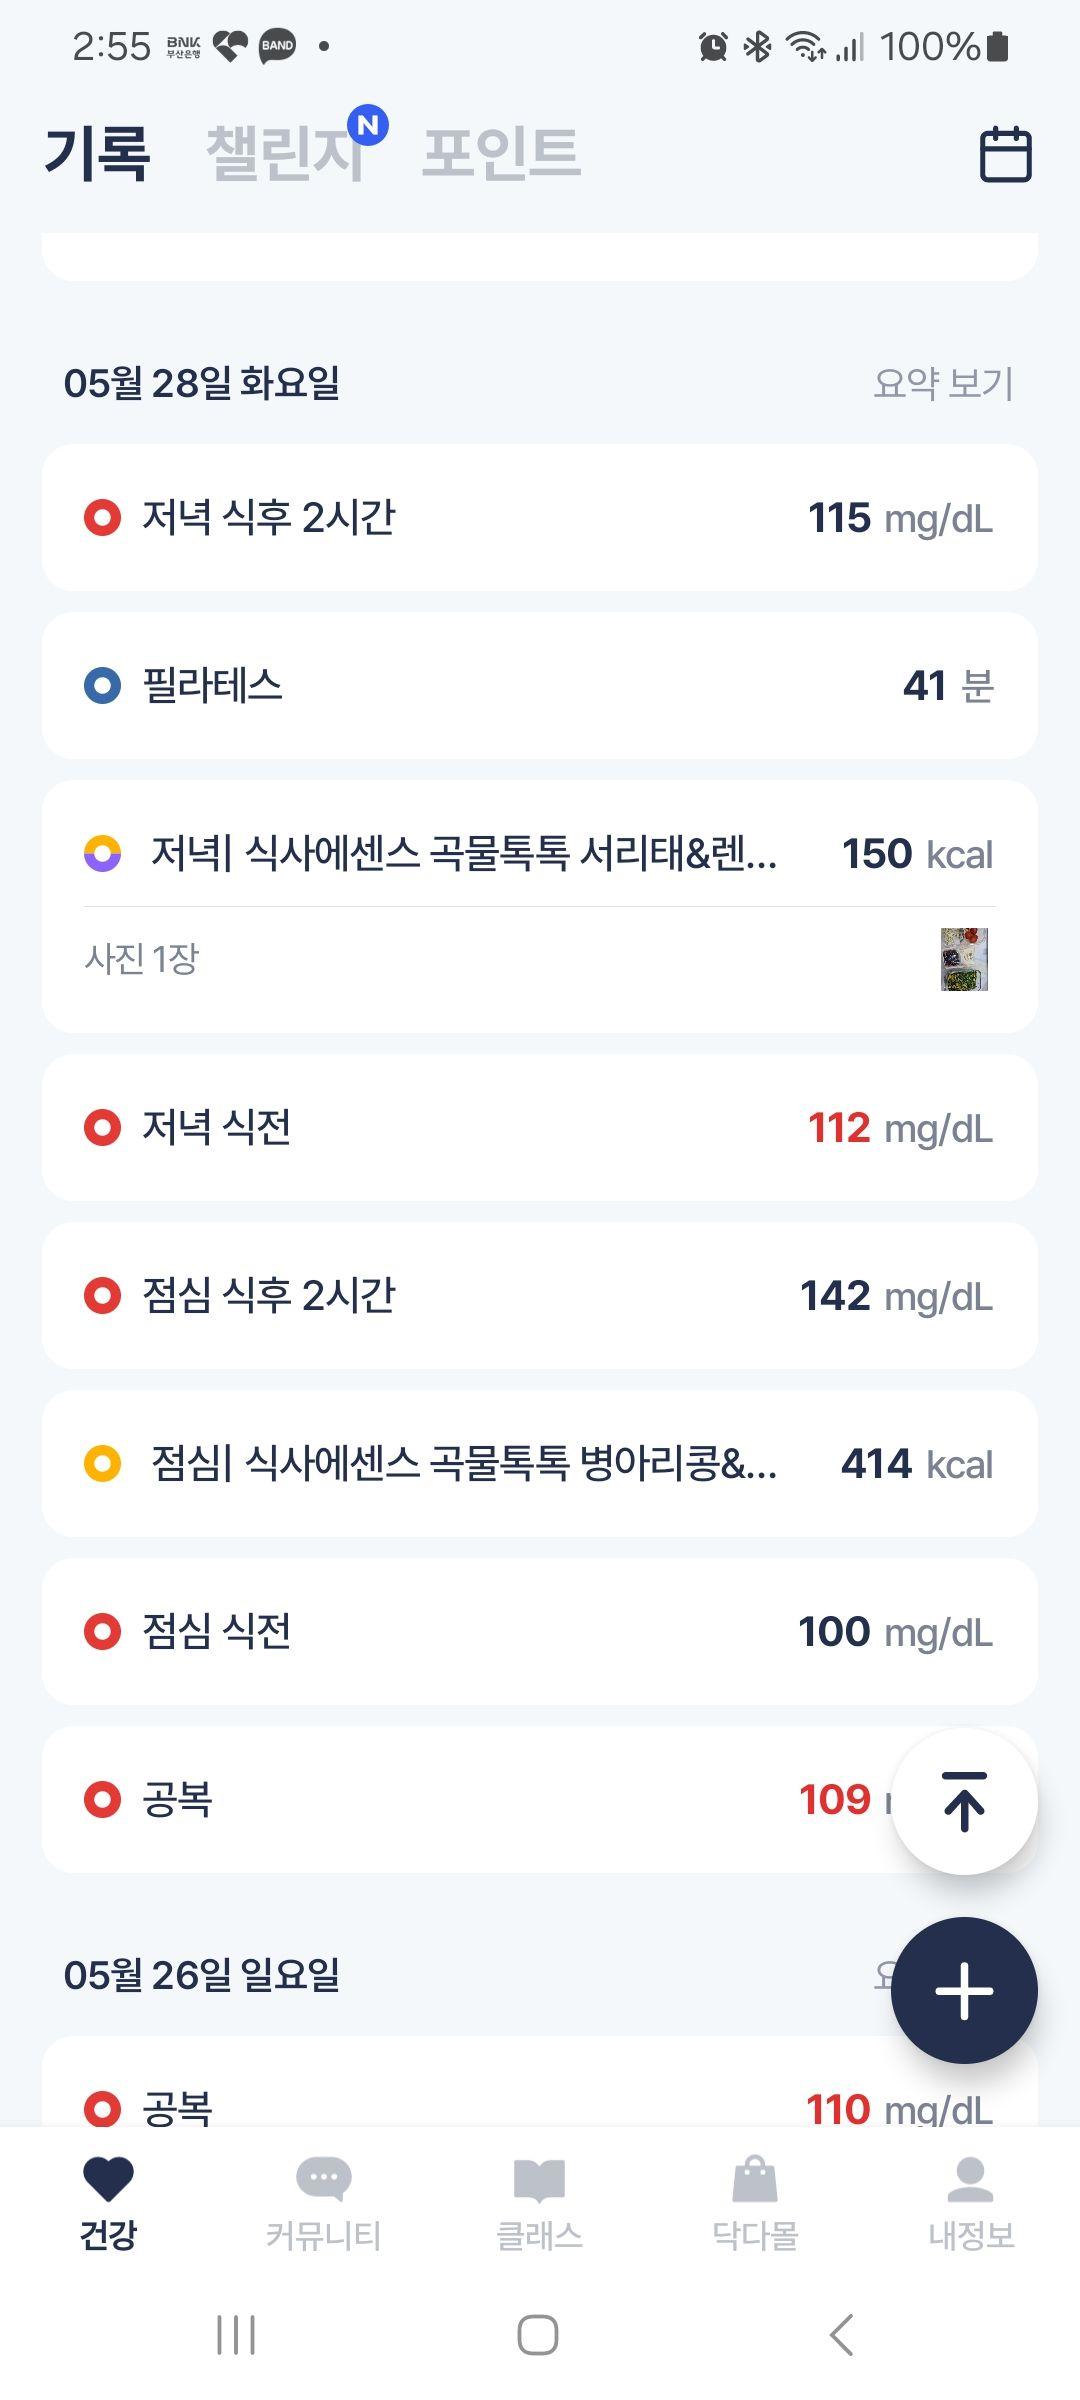The height and width of the screenshot is (2400, 1080).
Task: Tap the Android back navigation button
Action: (842, 2335)
